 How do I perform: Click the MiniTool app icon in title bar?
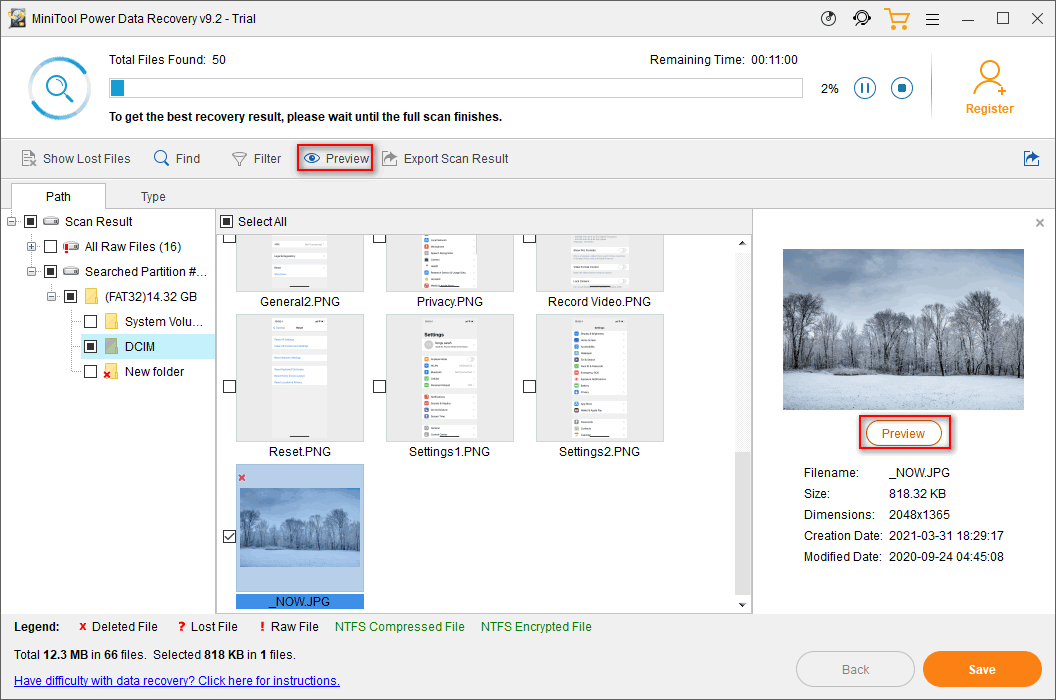17,18
